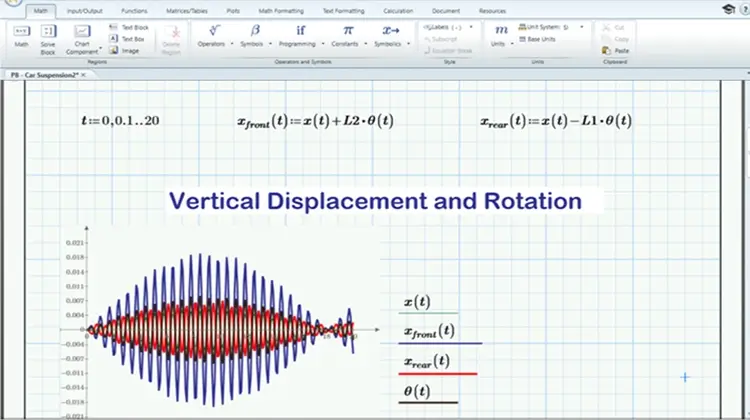Click the −0.011 y-axis tick label
This screenshot has height=420, width=750.
point(73,373)
